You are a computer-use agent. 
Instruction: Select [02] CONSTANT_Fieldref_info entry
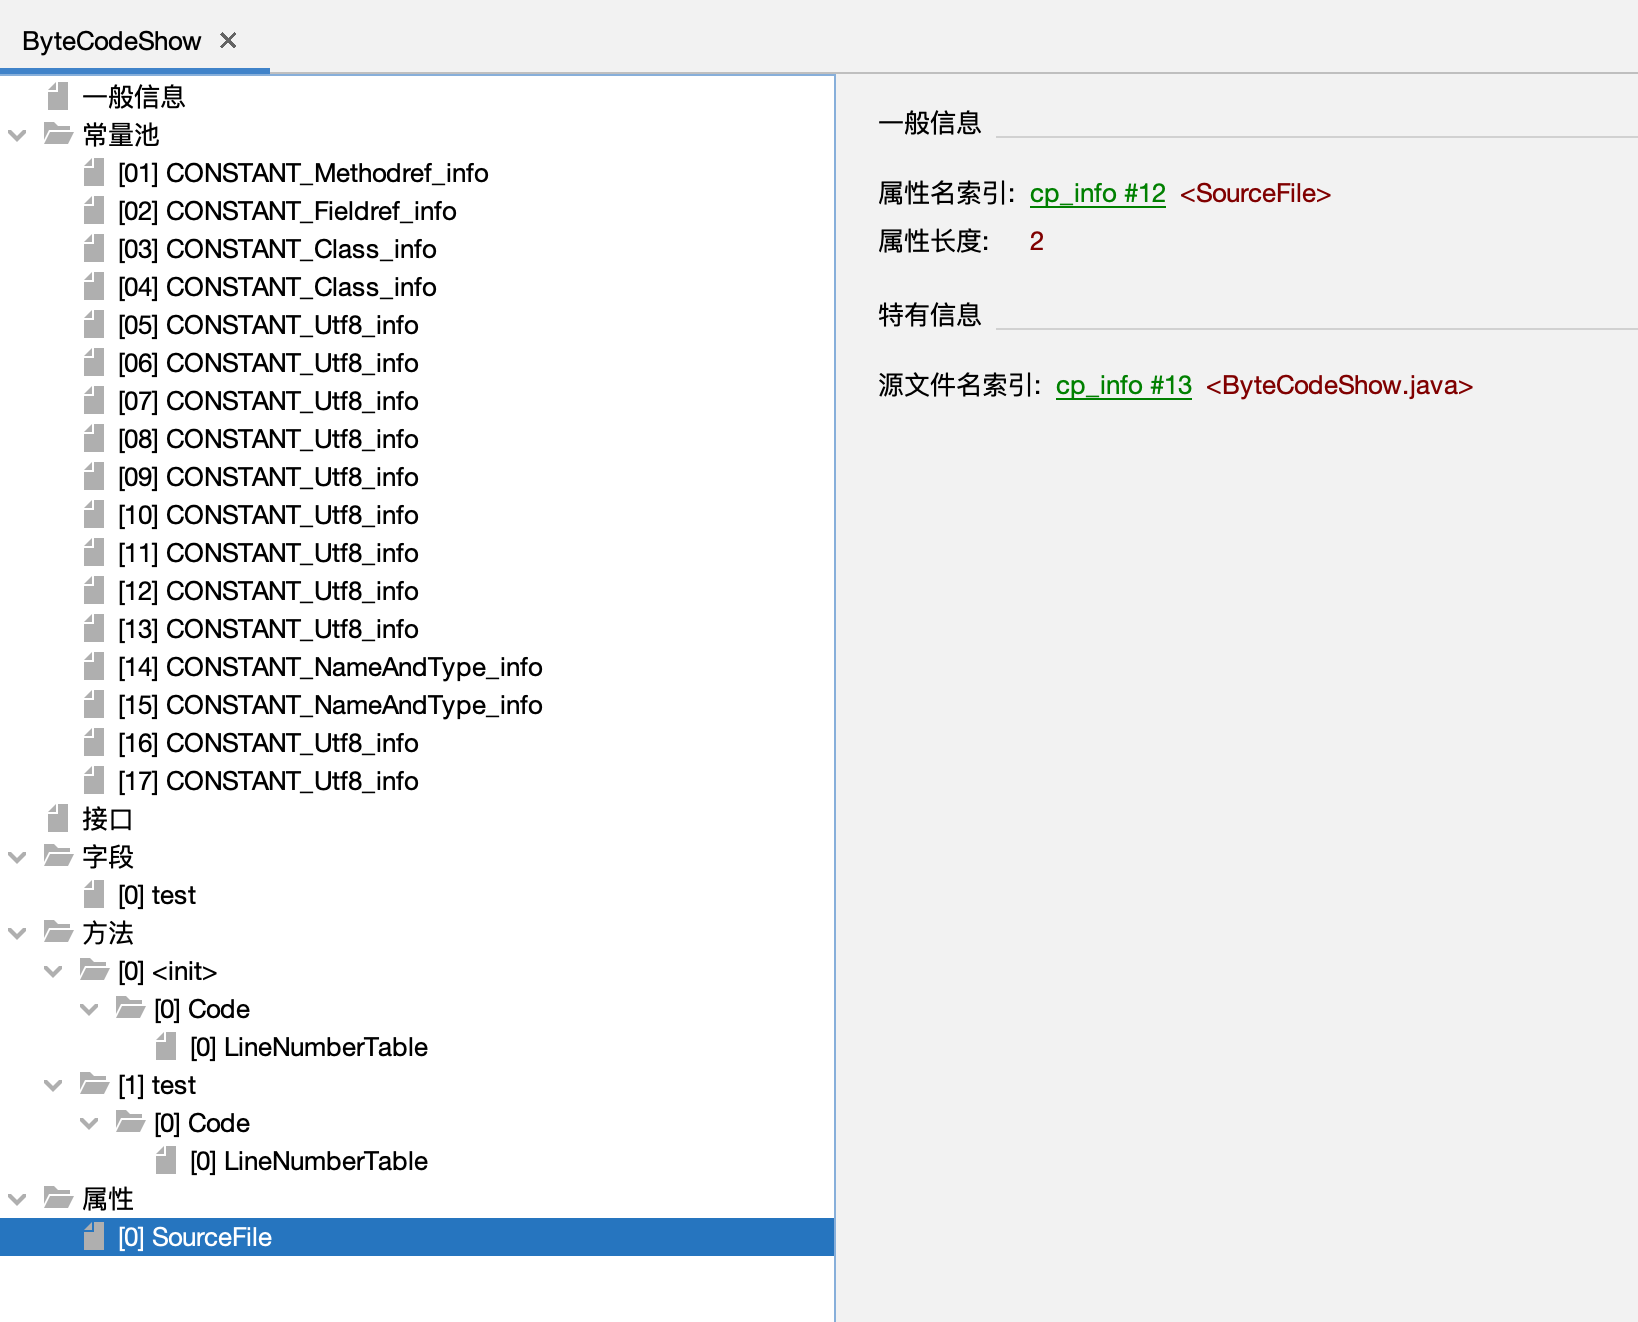click(286, 211)
